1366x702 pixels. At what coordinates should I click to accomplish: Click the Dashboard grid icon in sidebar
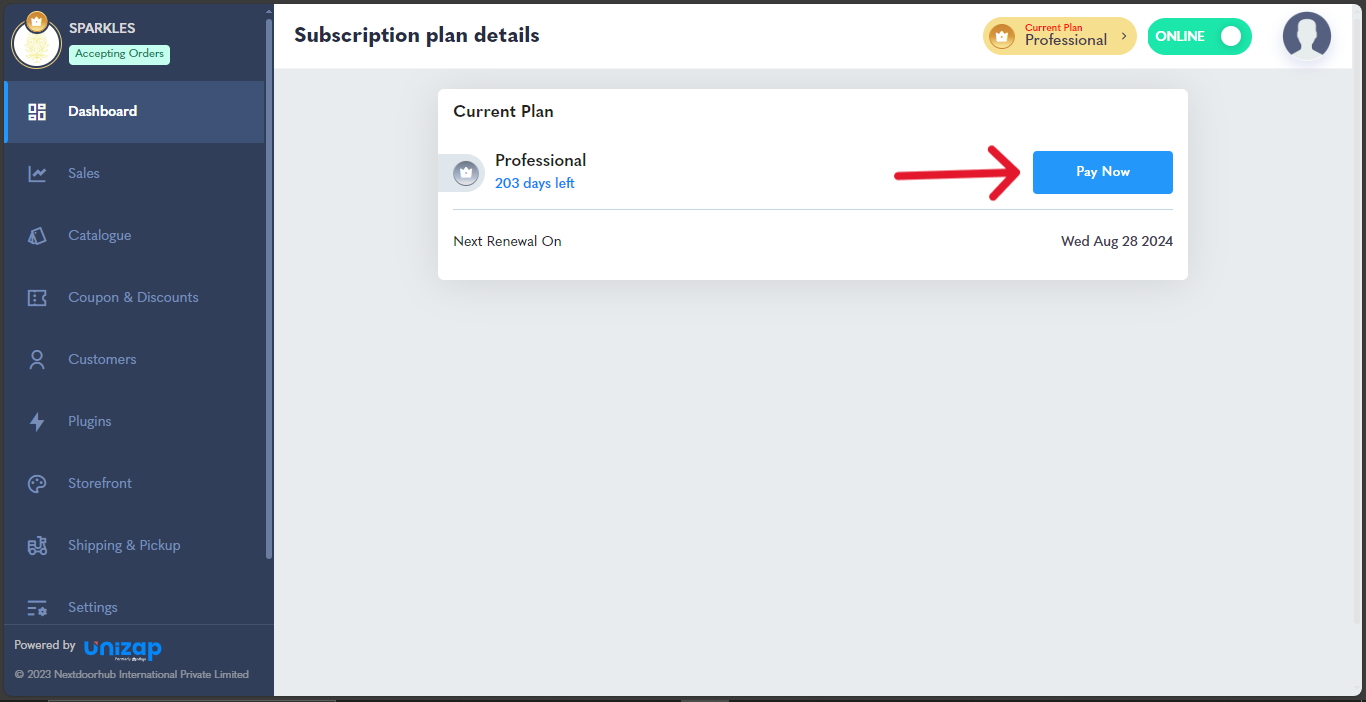tap(37, 112)
